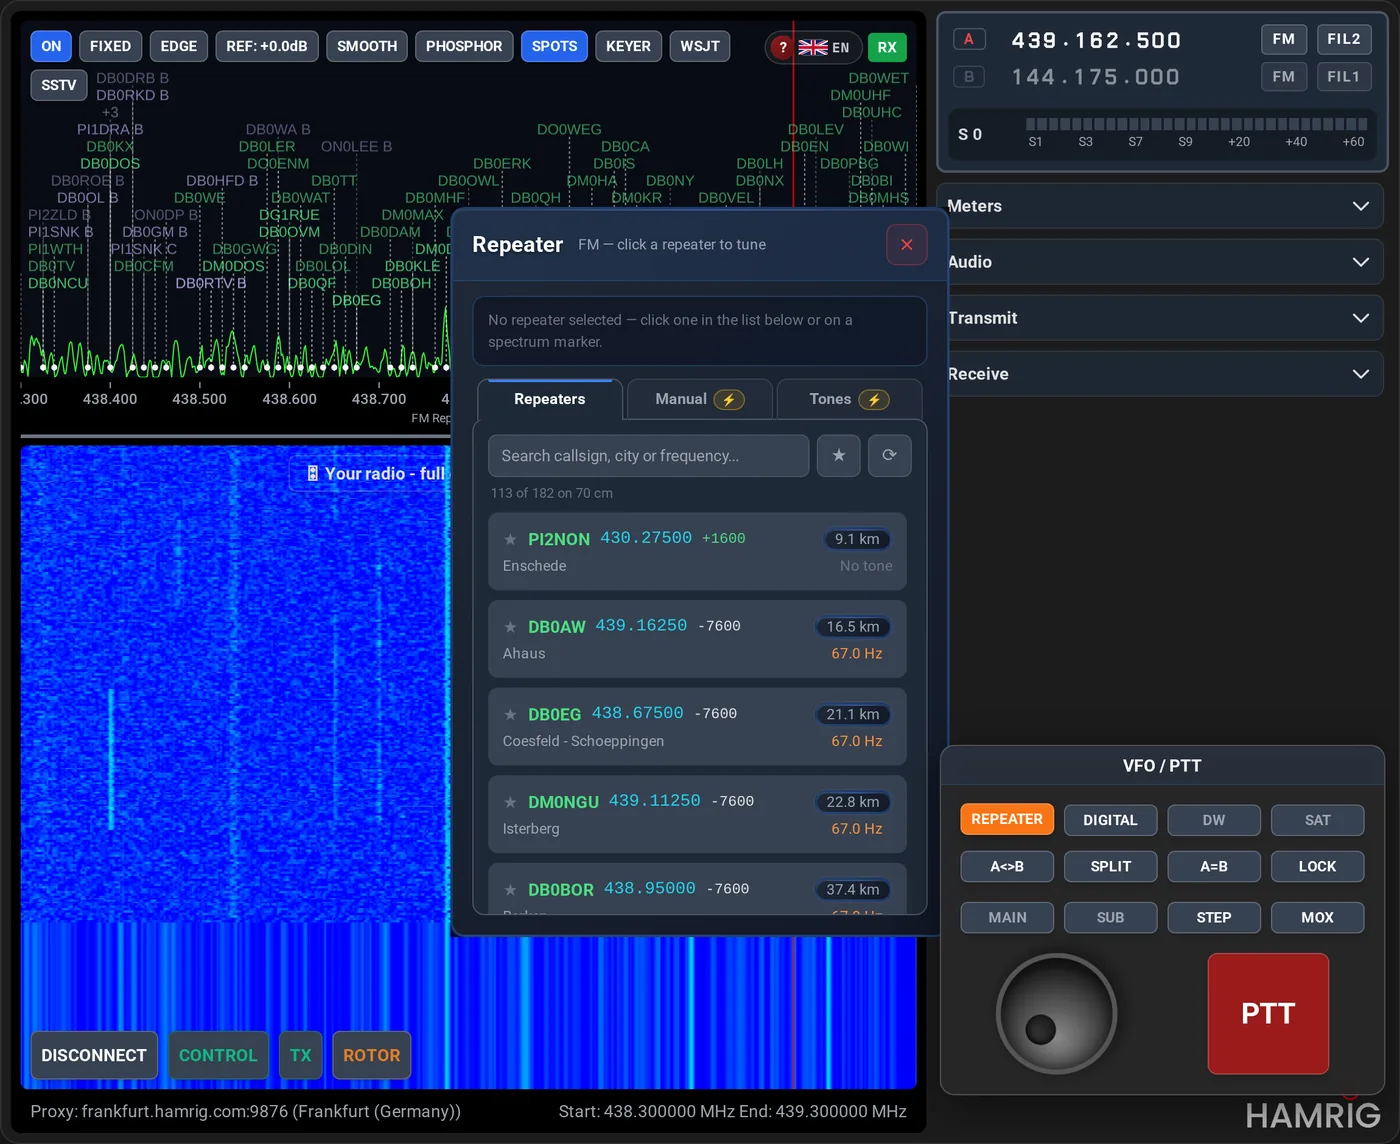Star the DM0NGU repeater entry
This screenshot has width=1400, height=1144.
coord(510,802)
